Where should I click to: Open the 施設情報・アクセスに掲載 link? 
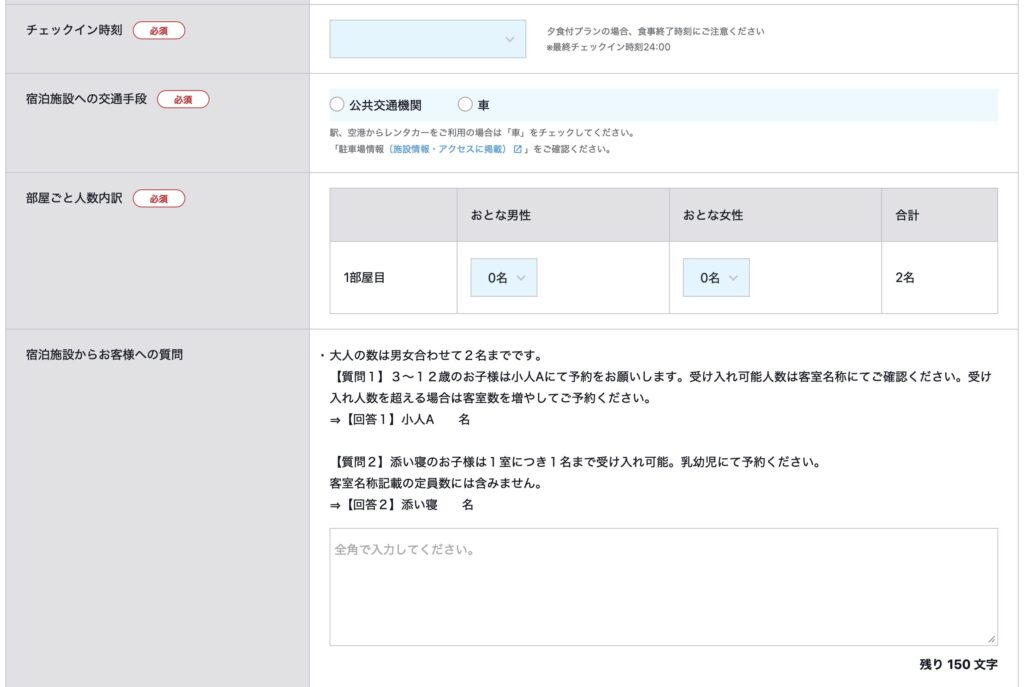tap(449, 149)
